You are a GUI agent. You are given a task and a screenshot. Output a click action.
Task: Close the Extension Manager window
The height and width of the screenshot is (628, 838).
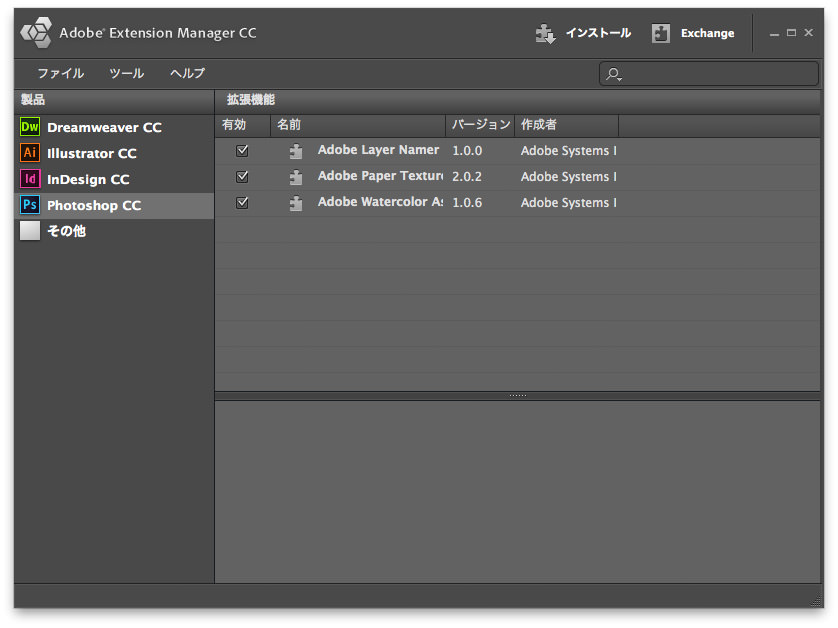(809, 33)
